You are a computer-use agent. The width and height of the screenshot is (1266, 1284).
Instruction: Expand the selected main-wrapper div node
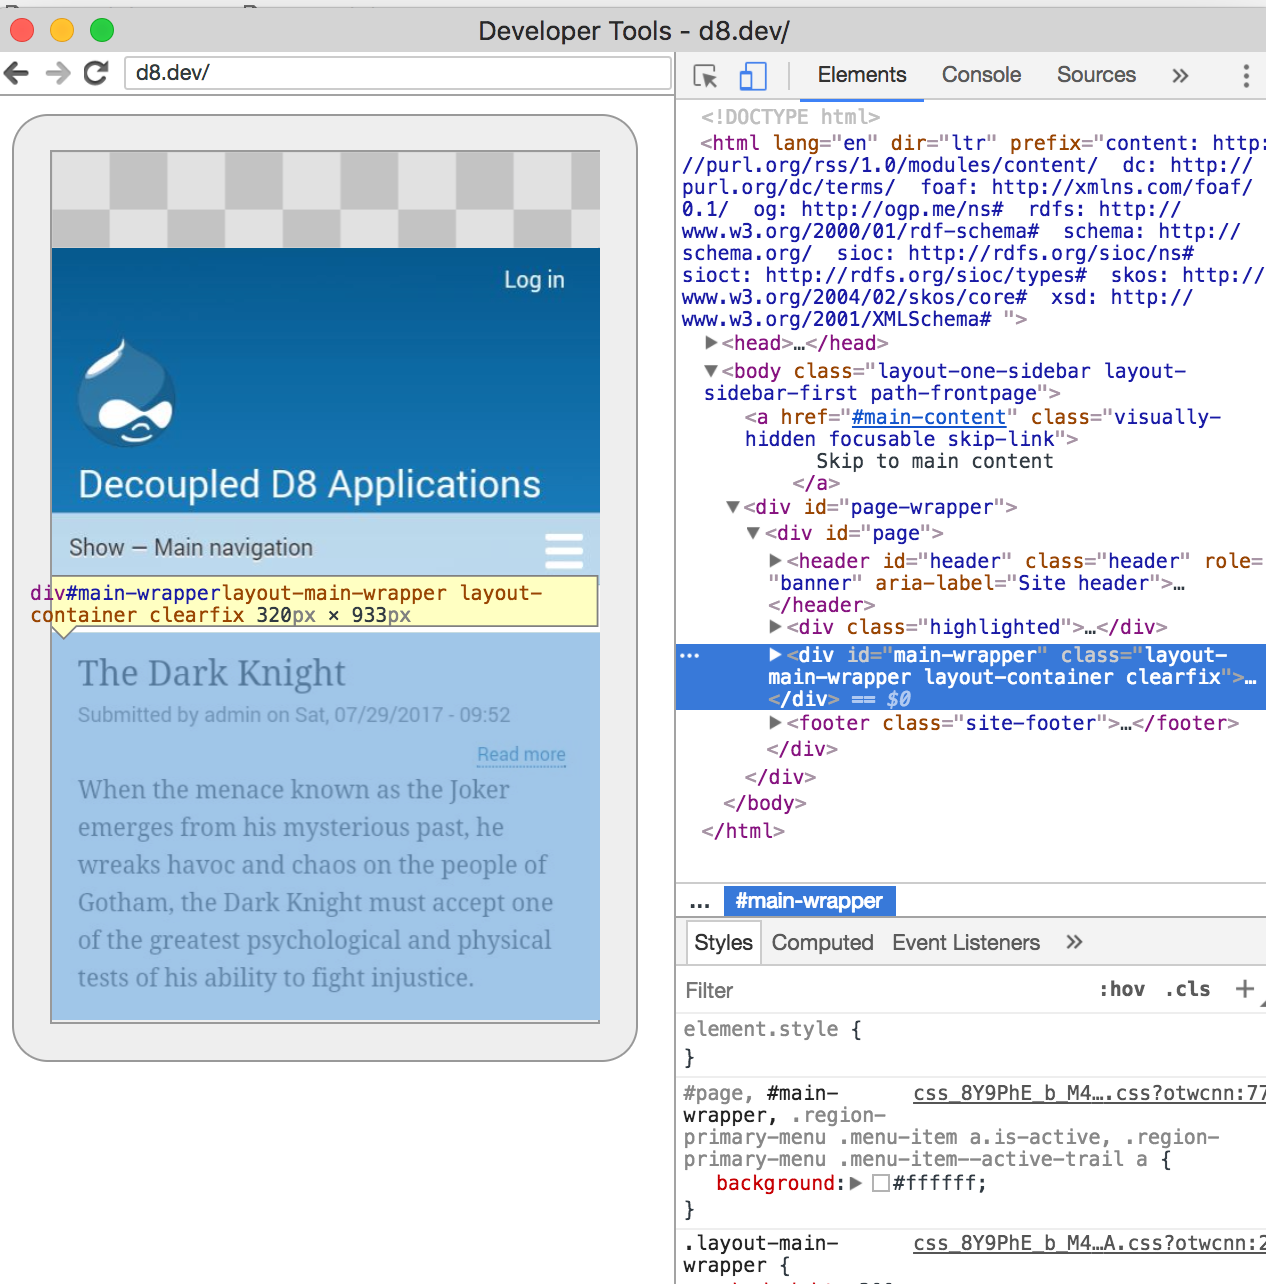775,655
